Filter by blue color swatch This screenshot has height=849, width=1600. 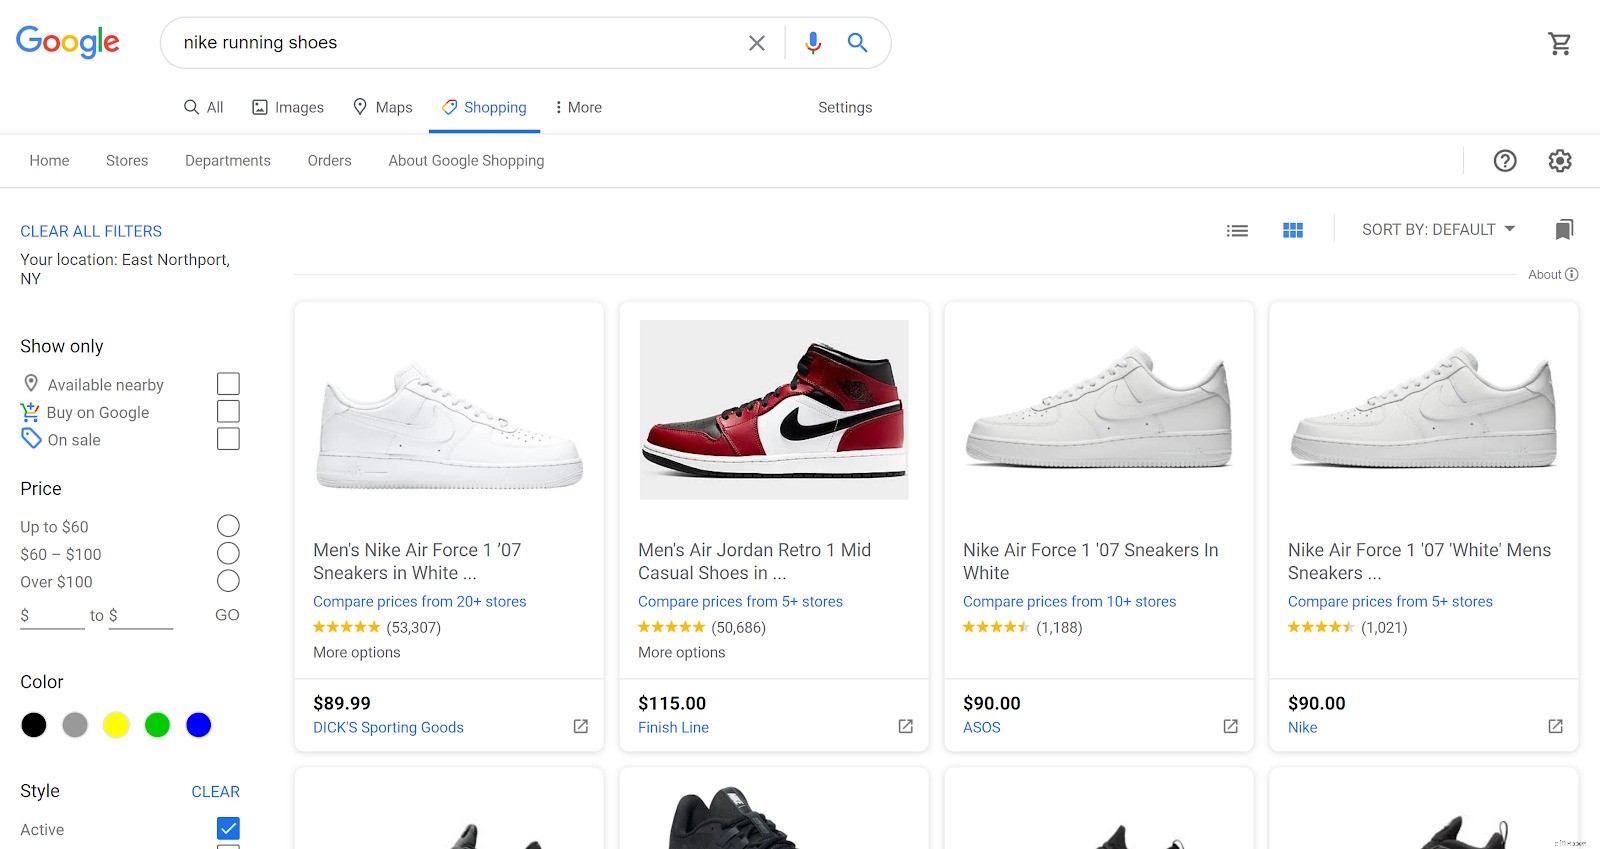click(199, 725)
